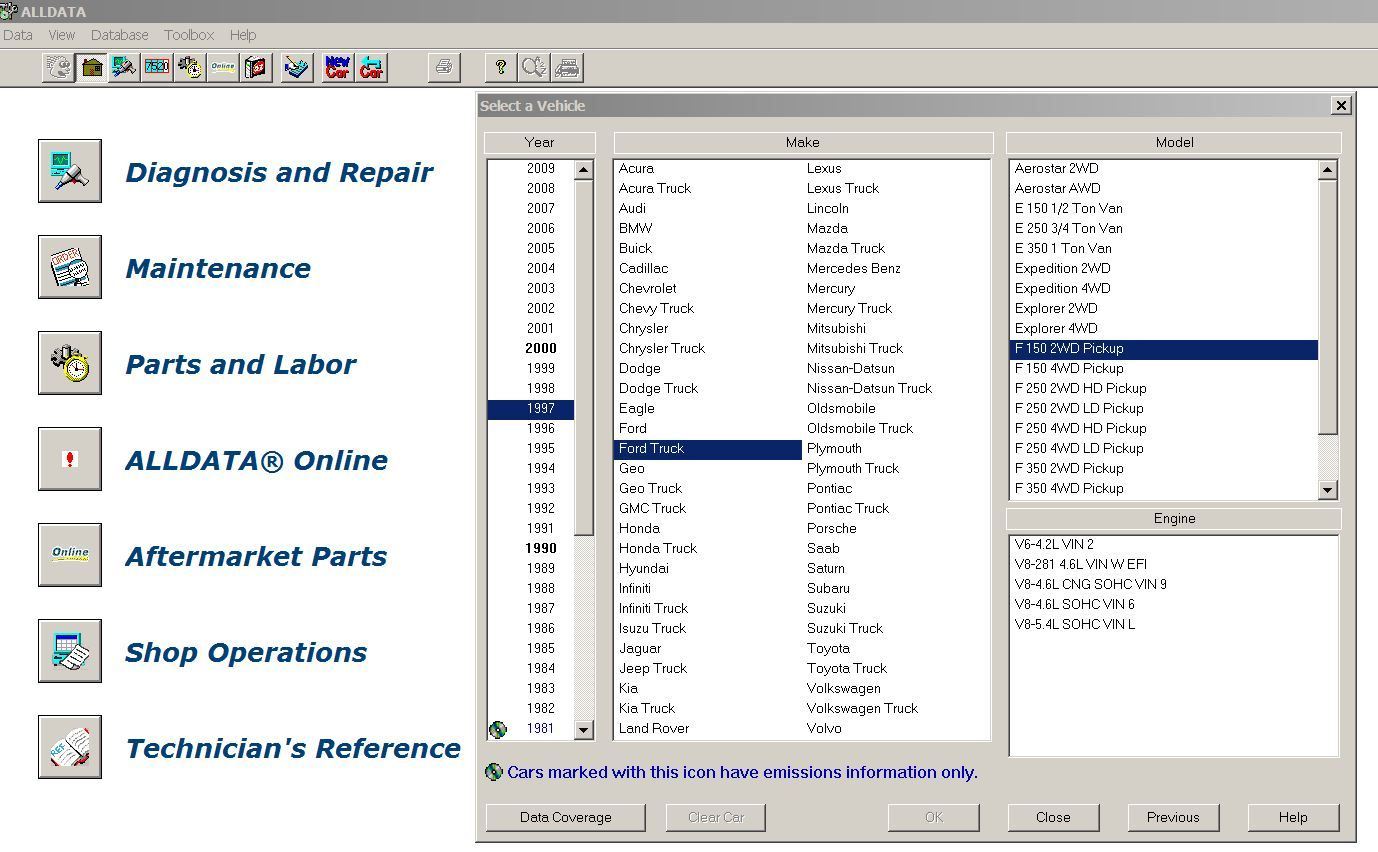1378x852 pixels.
Task: Open the Shop Operations icon button
Action: coord(70,651)
